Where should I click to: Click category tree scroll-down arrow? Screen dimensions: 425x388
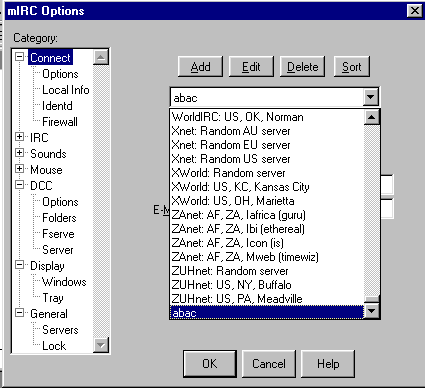pos(101,345)
